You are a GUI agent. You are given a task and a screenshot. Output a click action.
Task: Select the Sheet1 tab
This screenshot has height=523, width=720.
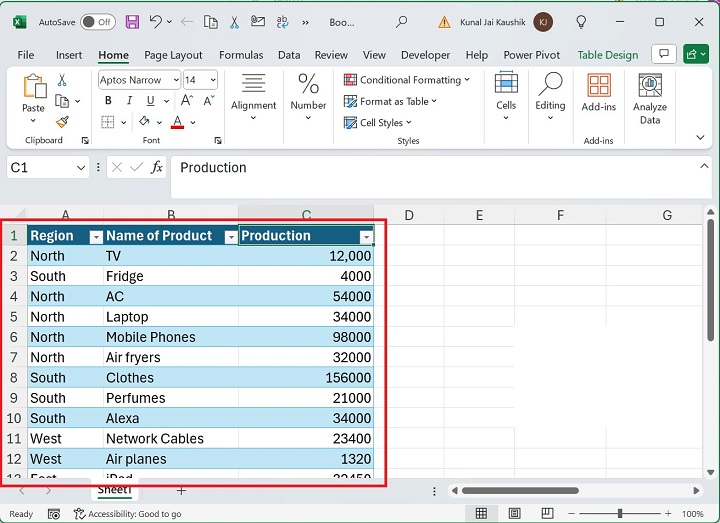click(114, 490)
